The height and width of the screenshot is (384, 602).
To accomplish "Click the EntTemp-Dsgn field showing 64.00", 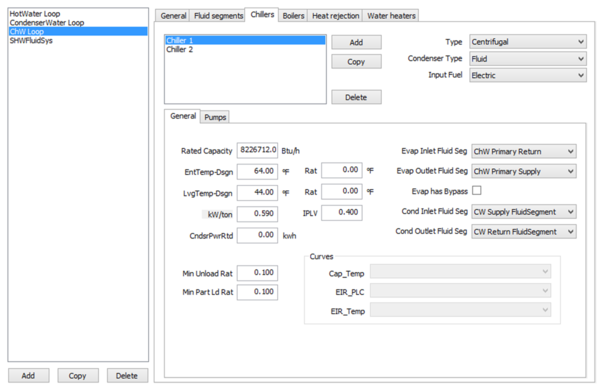I will pos(257,171).
